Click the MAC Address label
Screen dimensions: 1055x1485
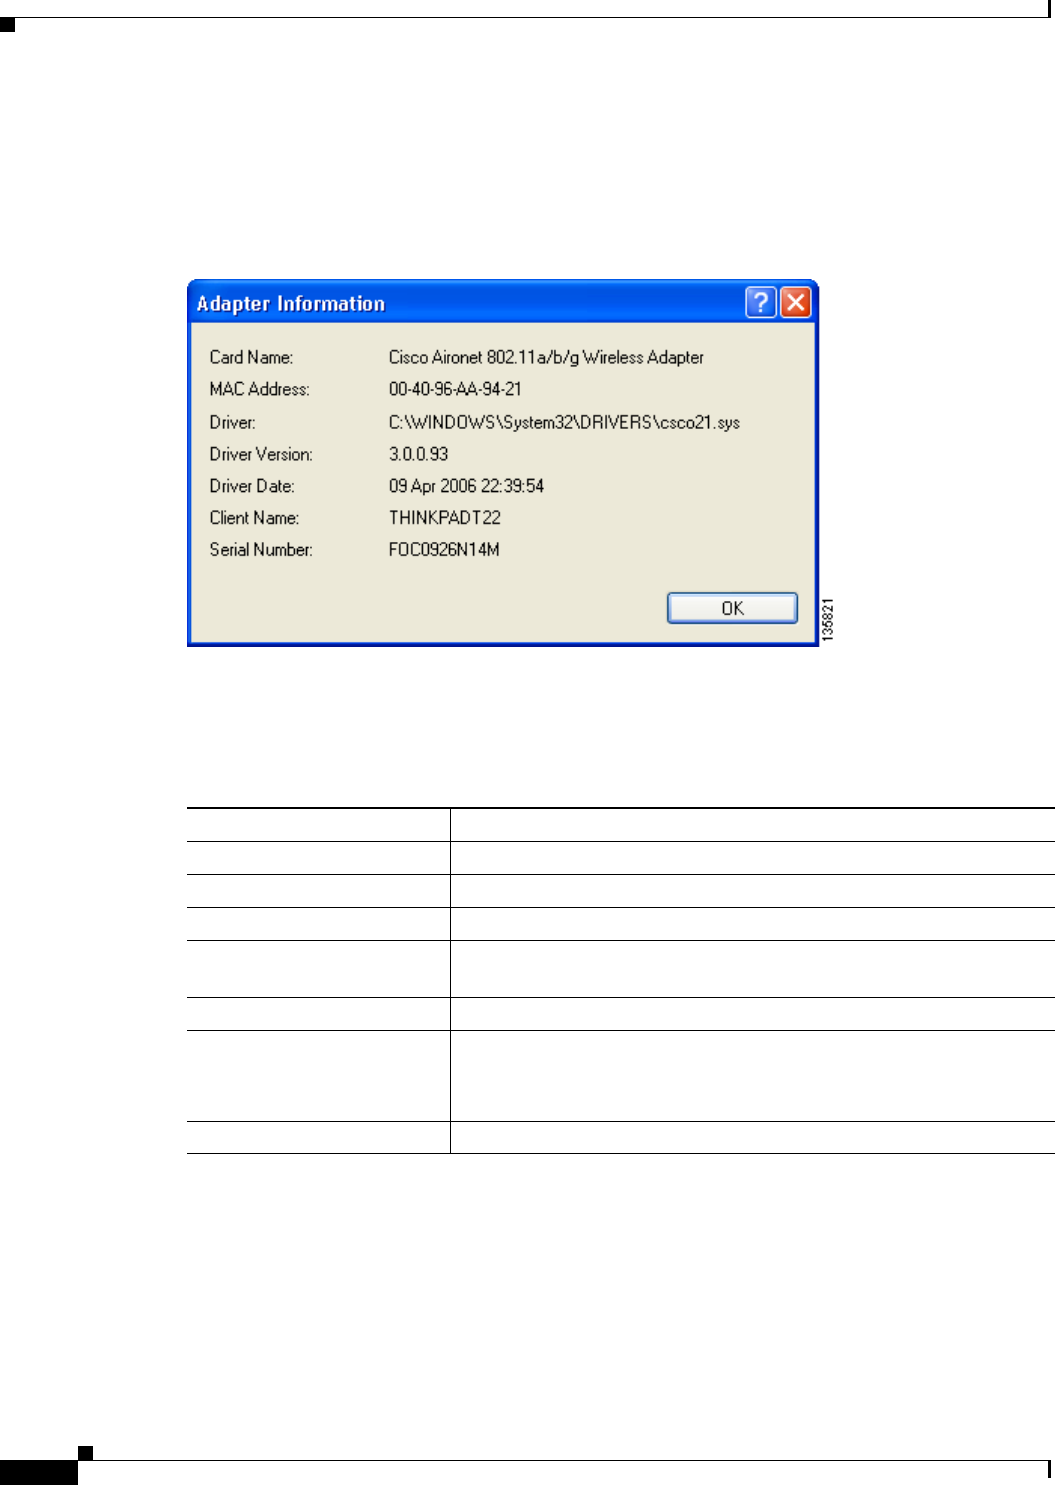point(260,389)
